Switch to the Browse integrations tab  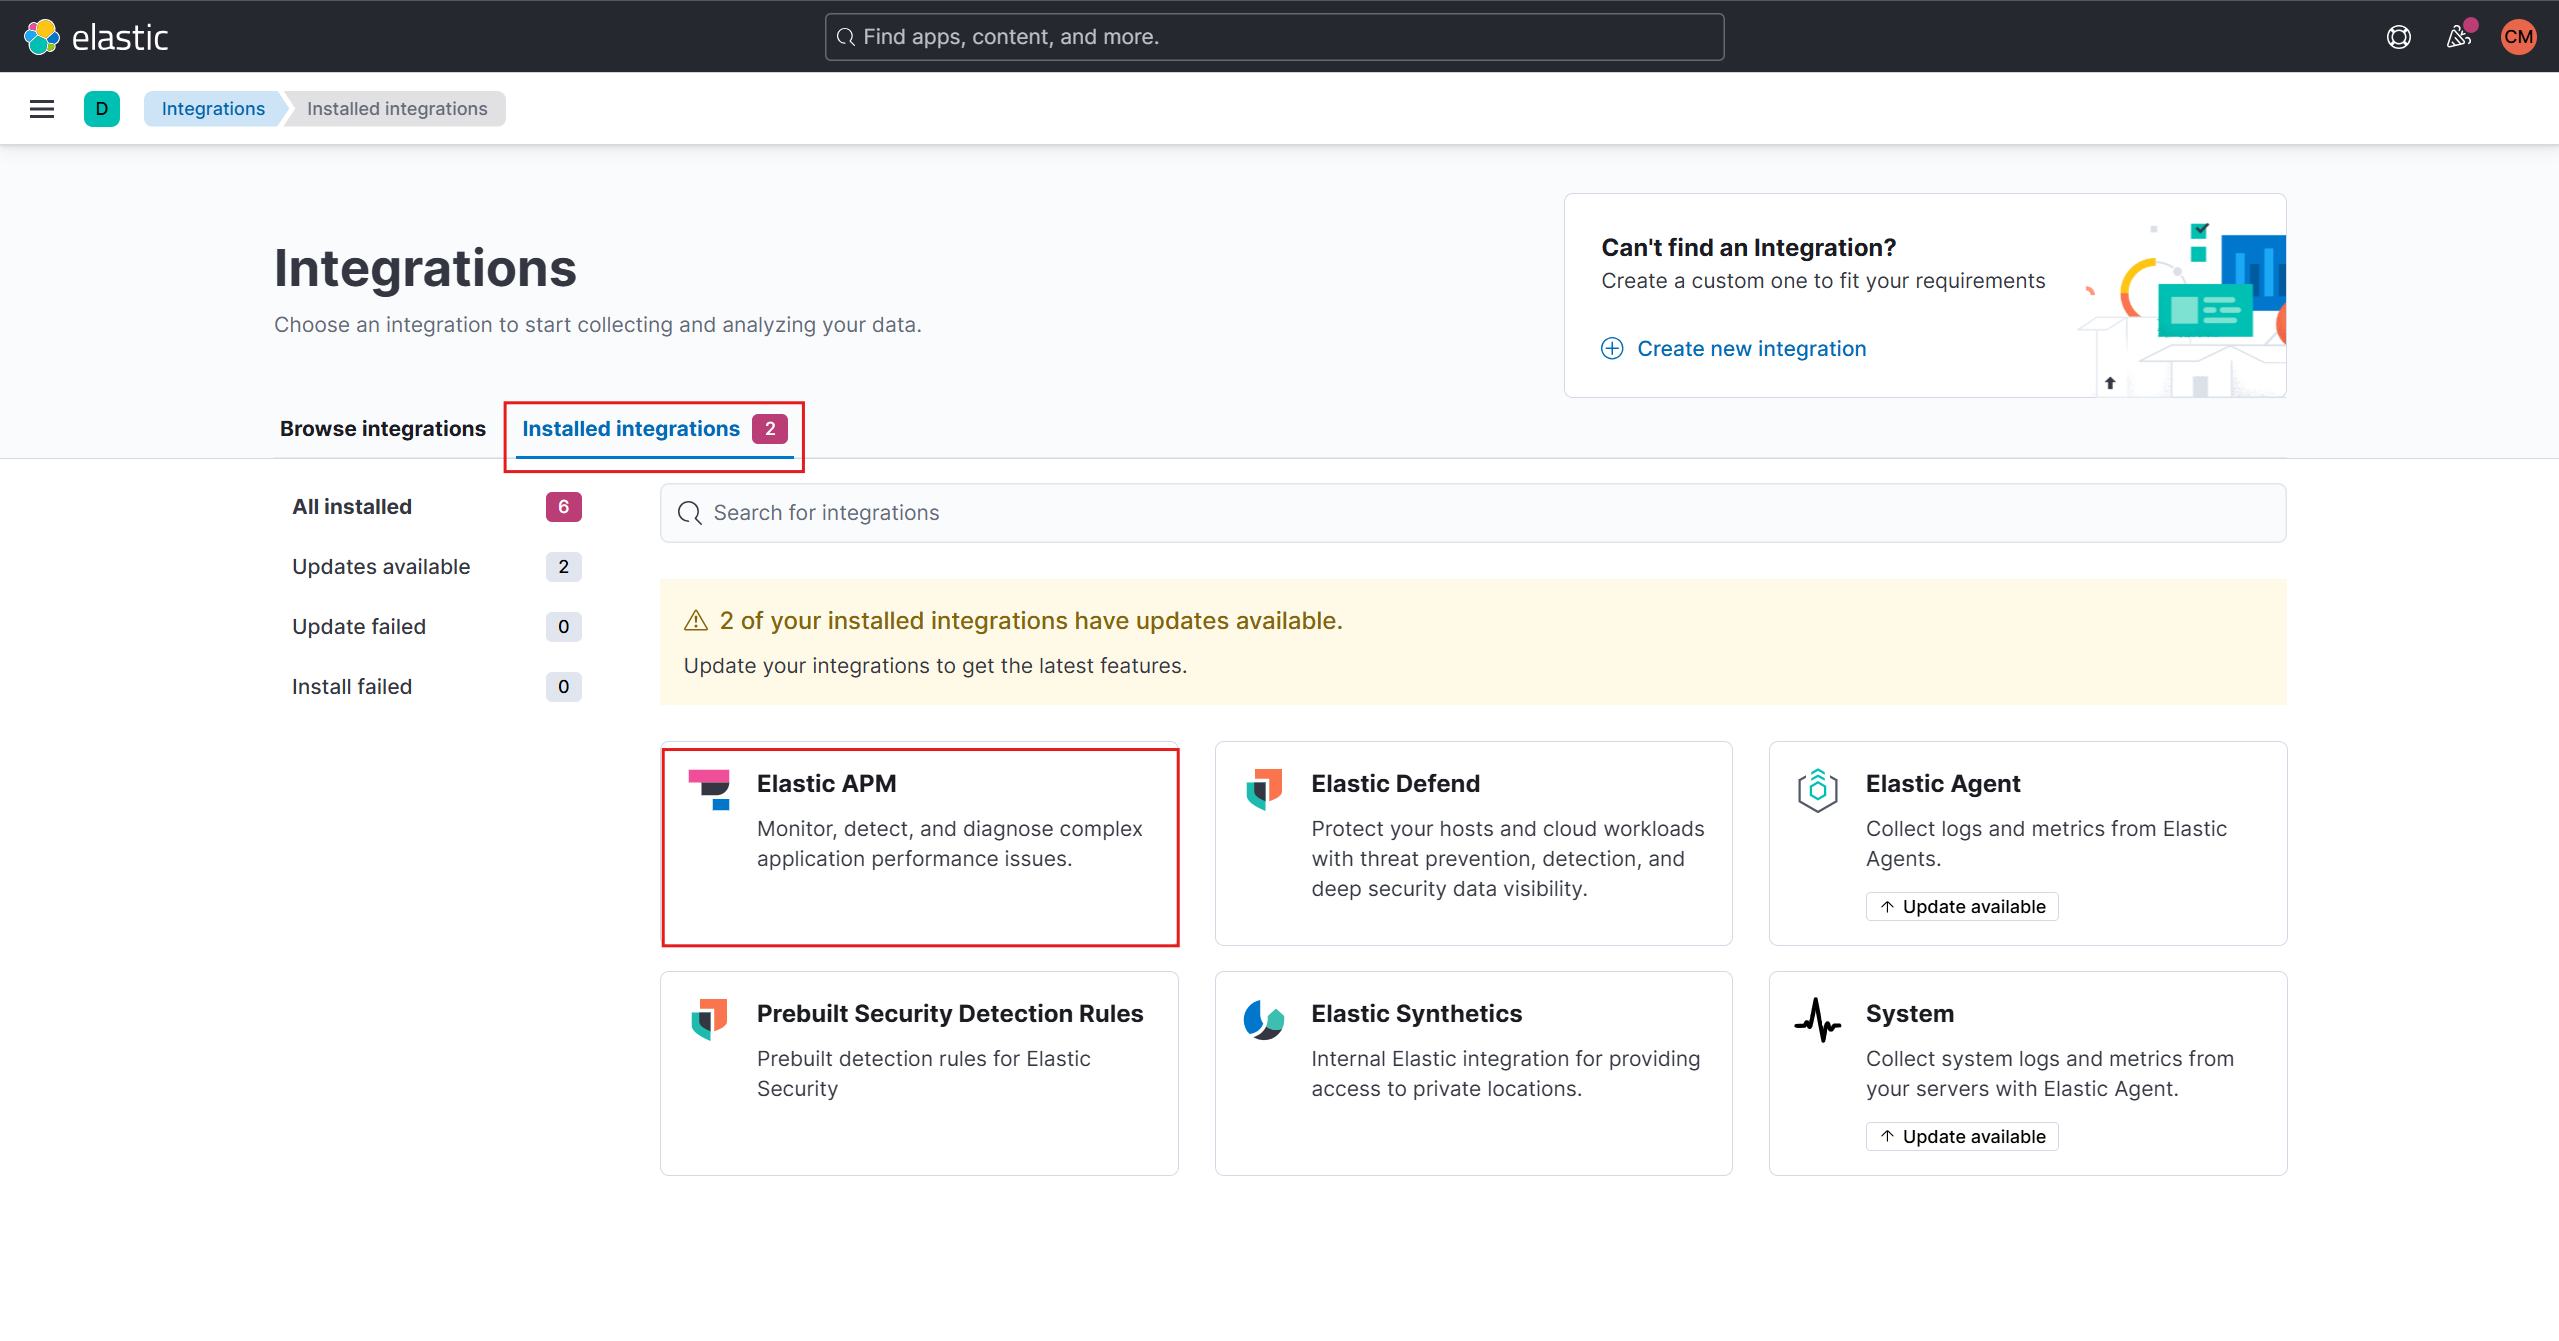click(x=383, y=428)
